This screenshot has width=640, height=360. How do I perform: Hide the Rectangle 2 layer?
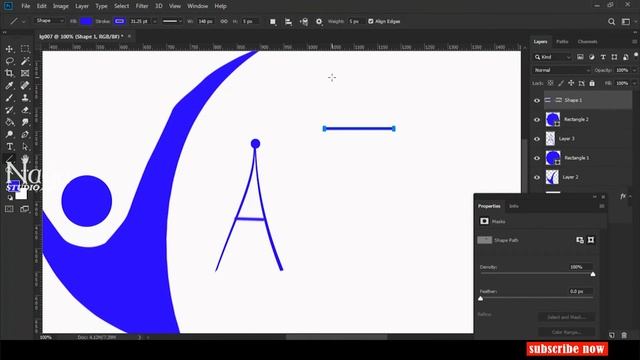pyautogui.click(x=537, y=120)
